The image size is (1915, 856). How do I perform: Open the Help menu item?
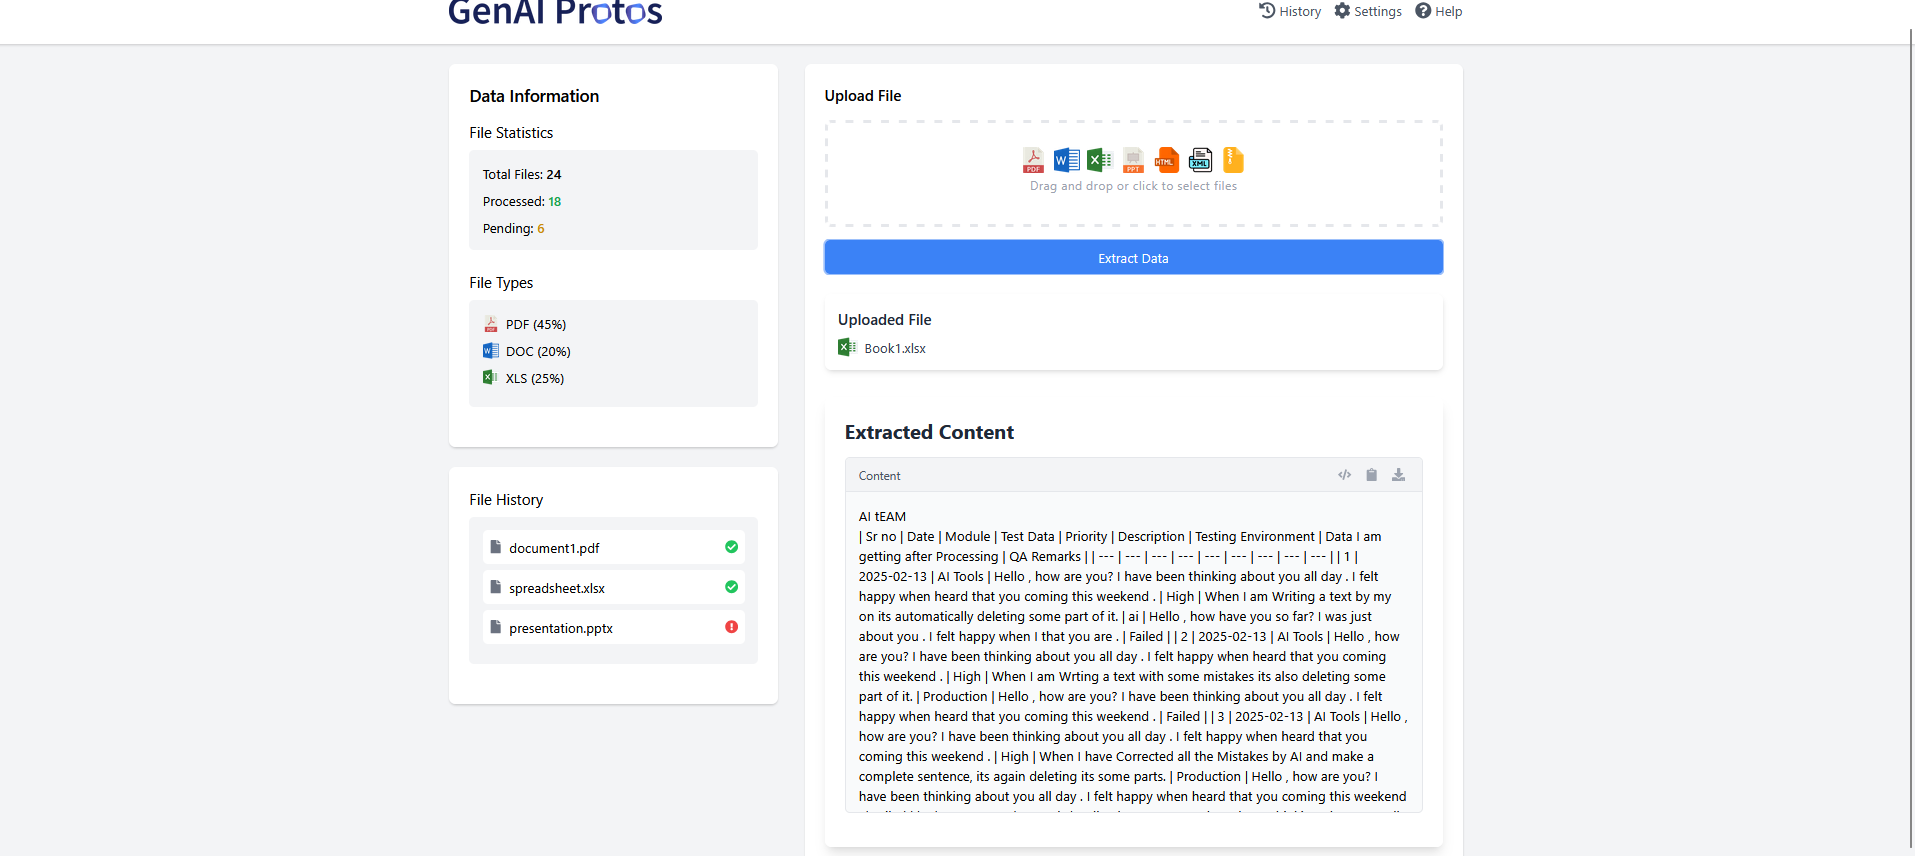tap(1439, 11)
